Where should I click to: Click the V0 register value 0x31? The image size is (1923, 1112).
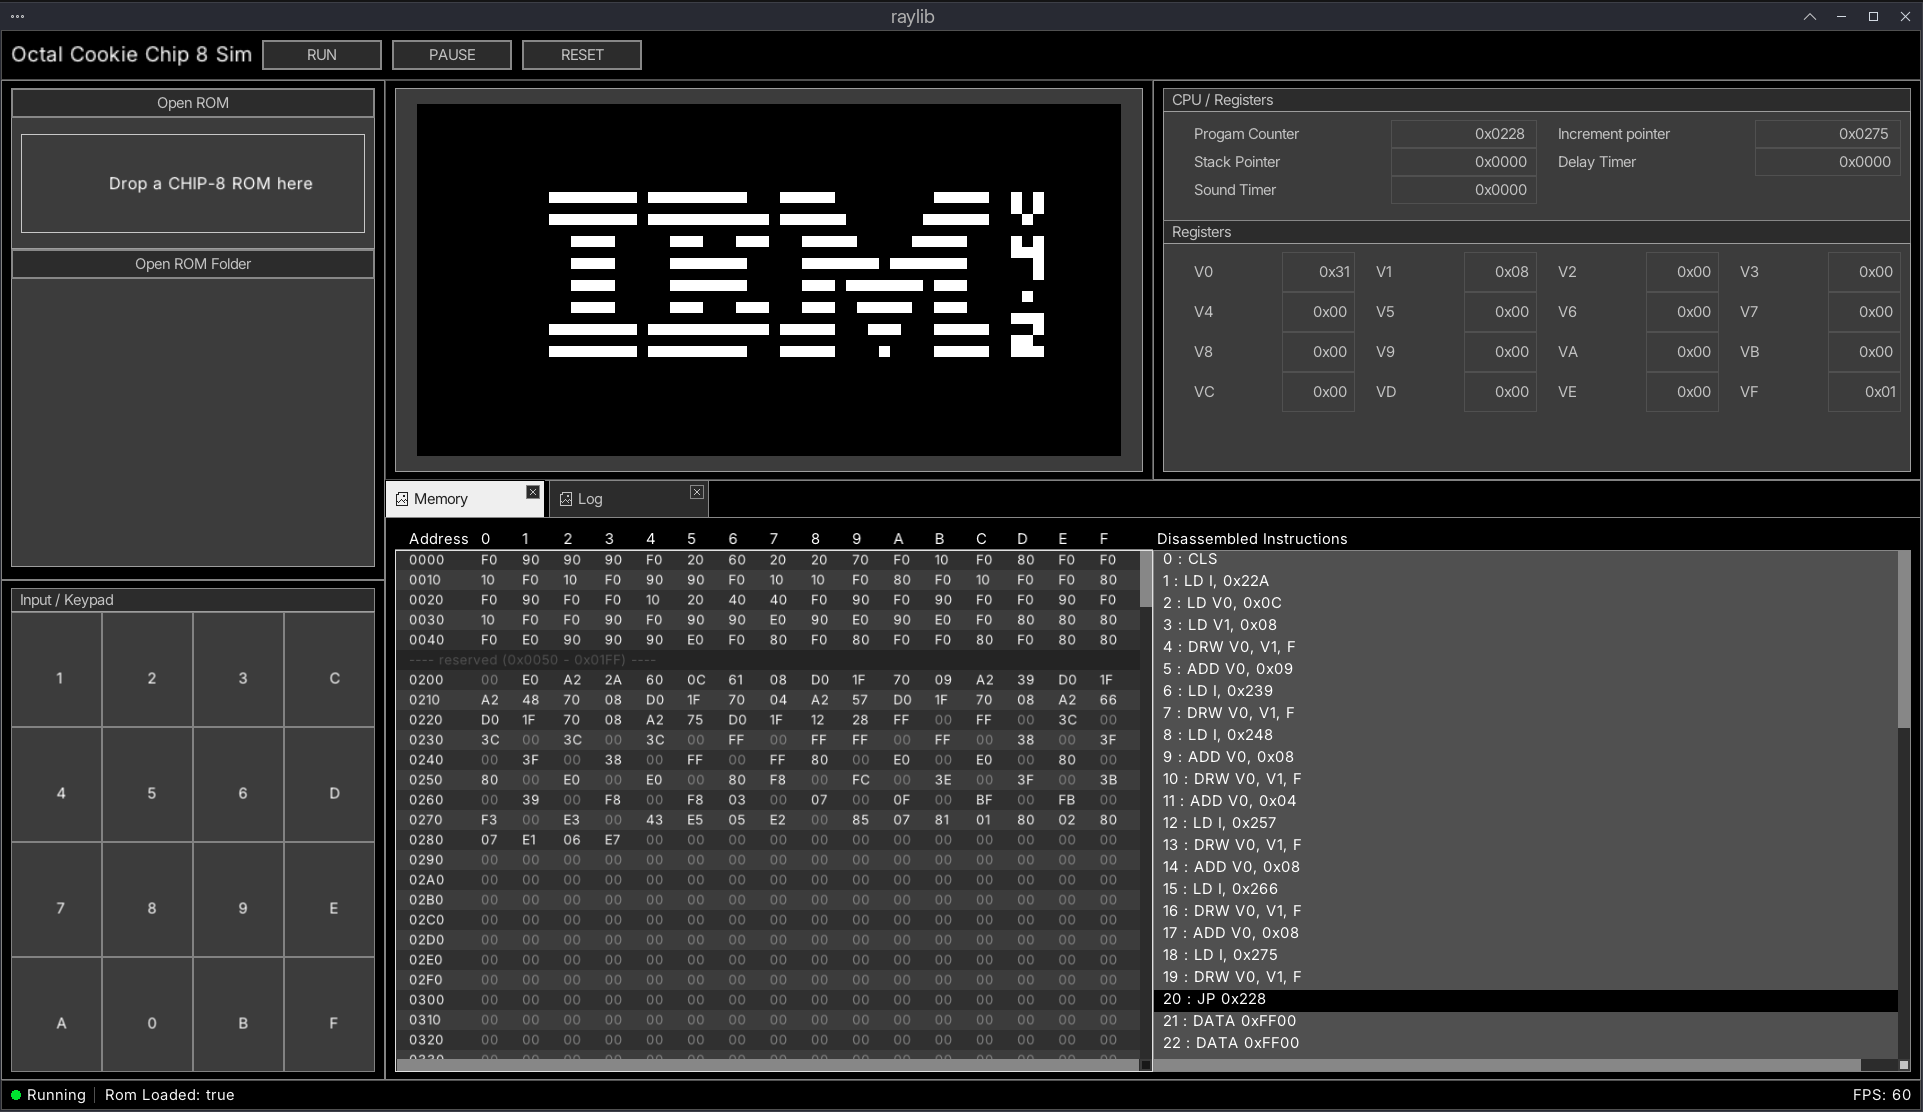(1318, 272)
